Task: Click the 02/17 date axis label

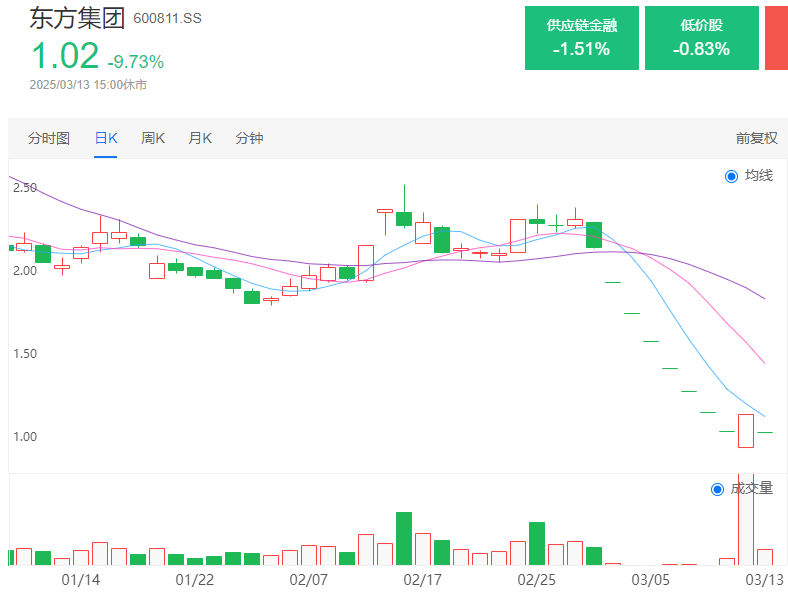Action: [x=423, y=580]
